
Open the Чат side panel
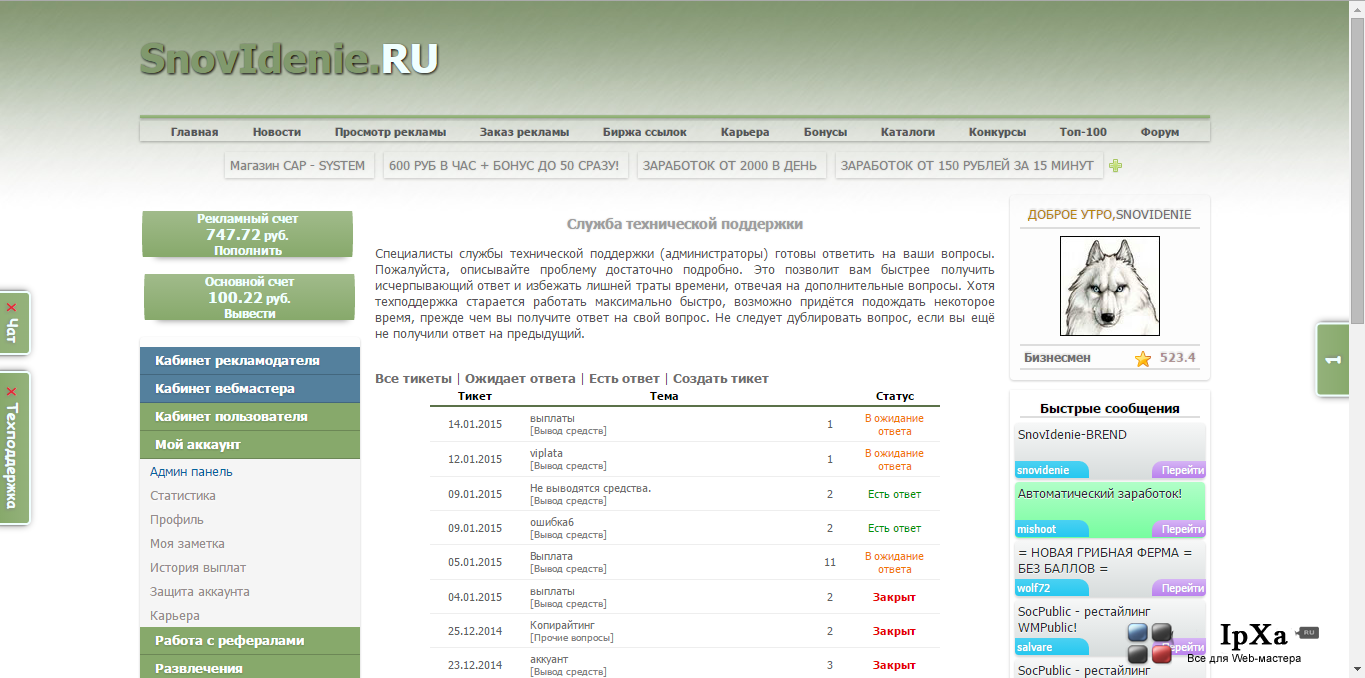click(12, 331)
